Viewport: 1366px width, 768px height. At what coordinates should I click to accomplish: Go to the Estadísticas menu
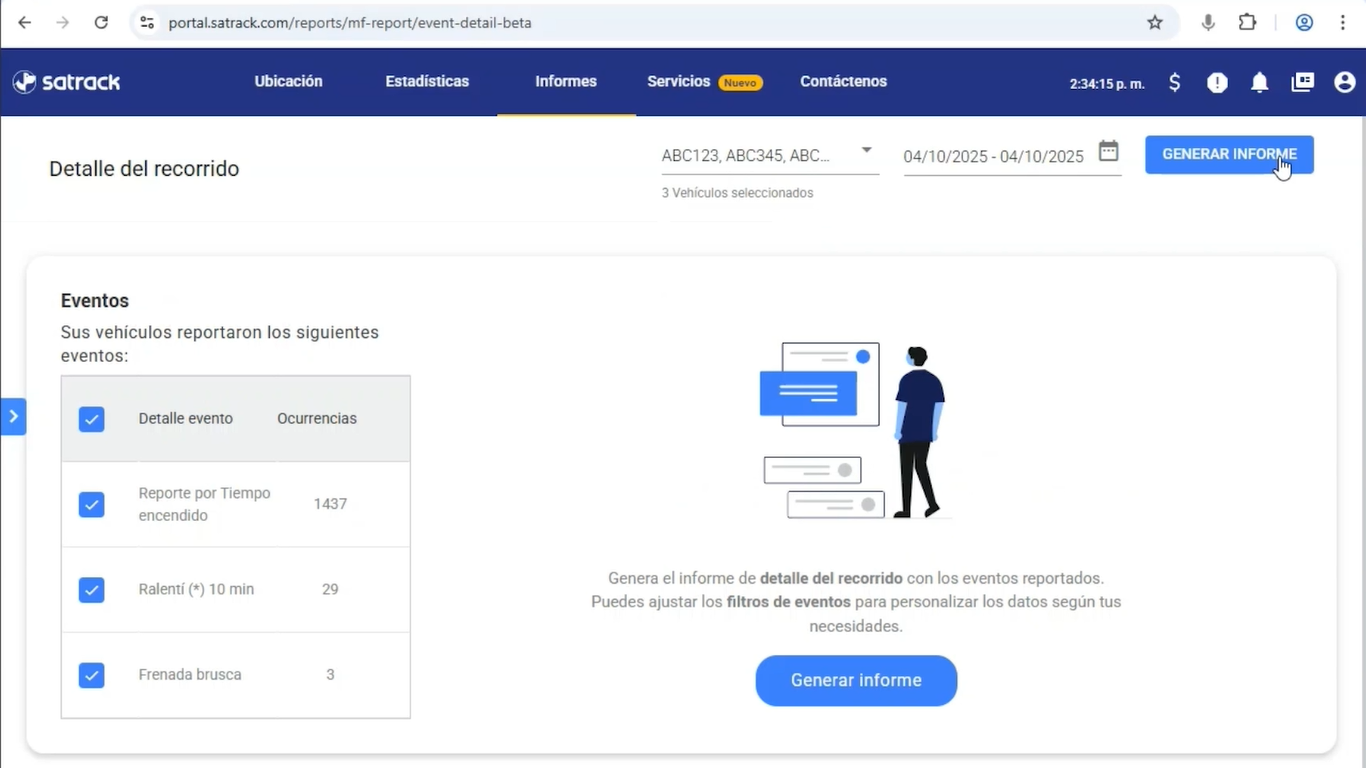pyautogui.click(x=427, y=82)
